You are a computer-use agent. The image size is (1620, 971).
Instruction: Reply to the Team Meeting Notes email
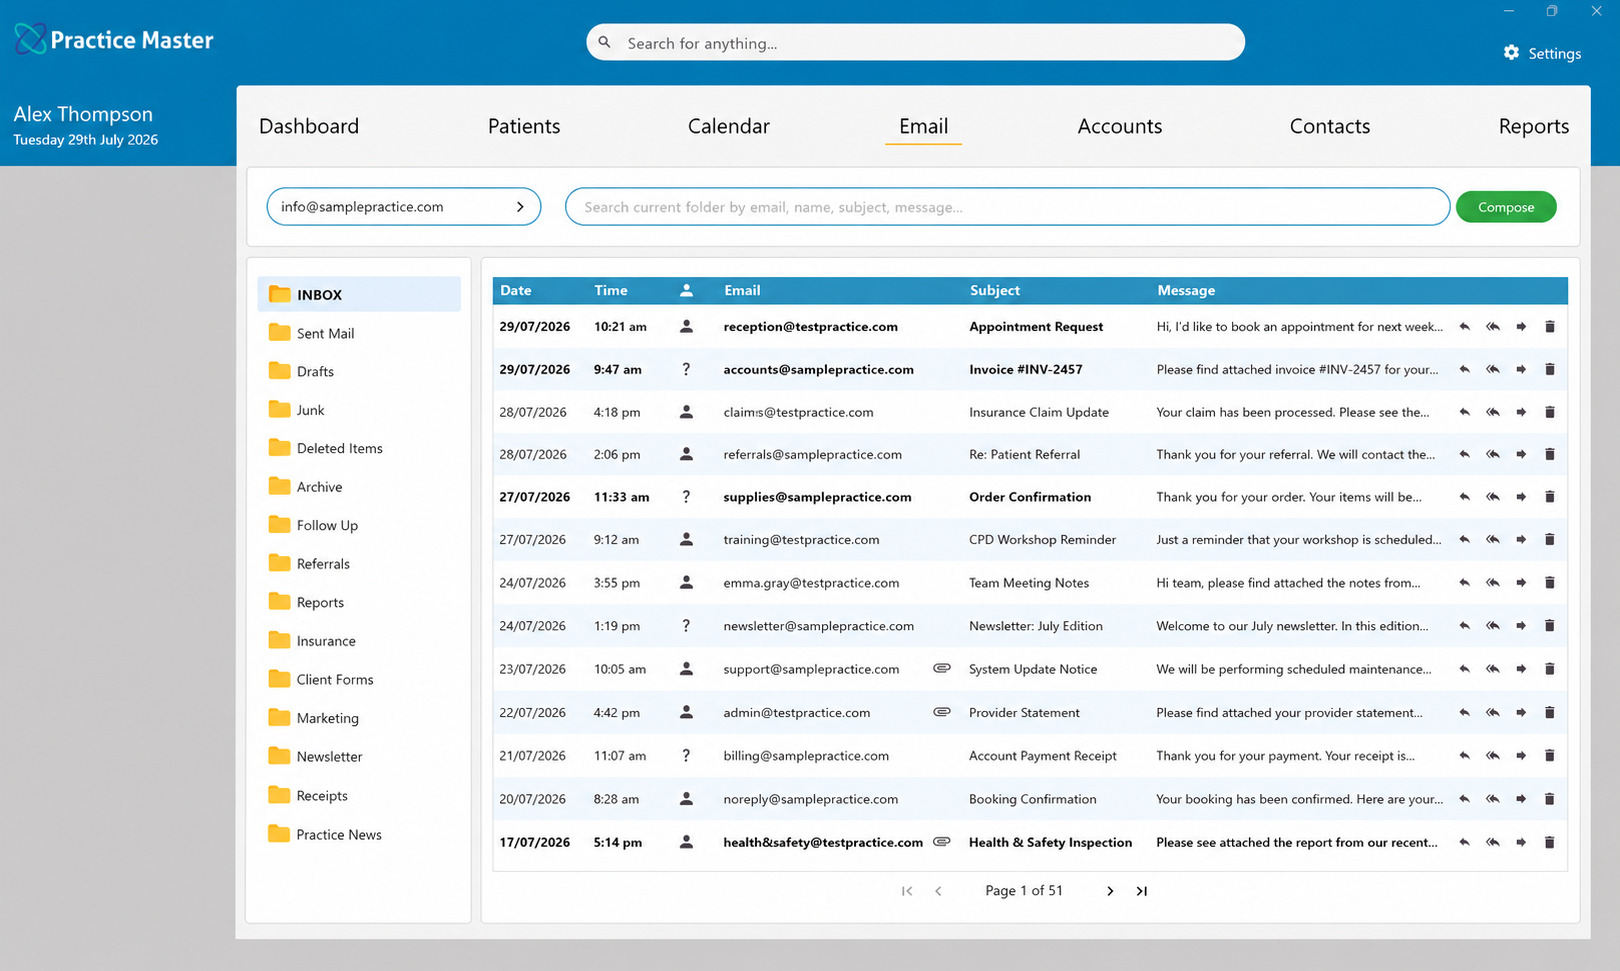tap(1464, 583)
